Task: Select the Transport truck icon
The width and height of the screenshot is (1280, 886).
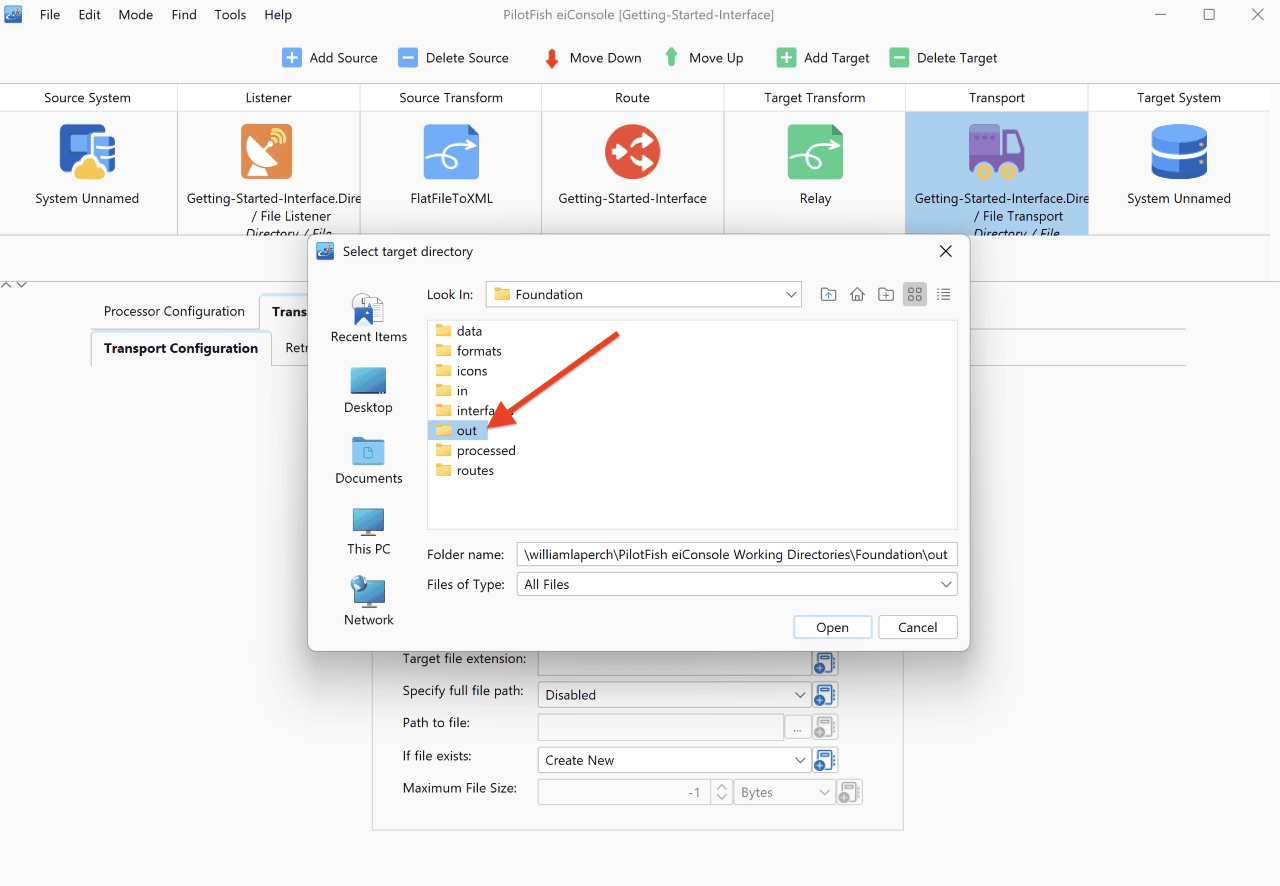Action: 996,151
